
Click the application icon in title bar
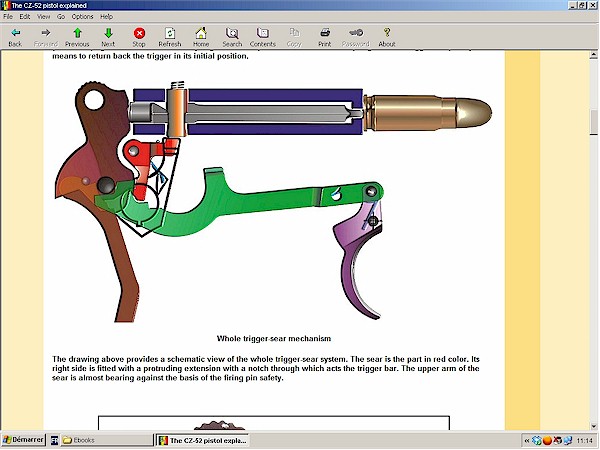click(x=5, y=5)
